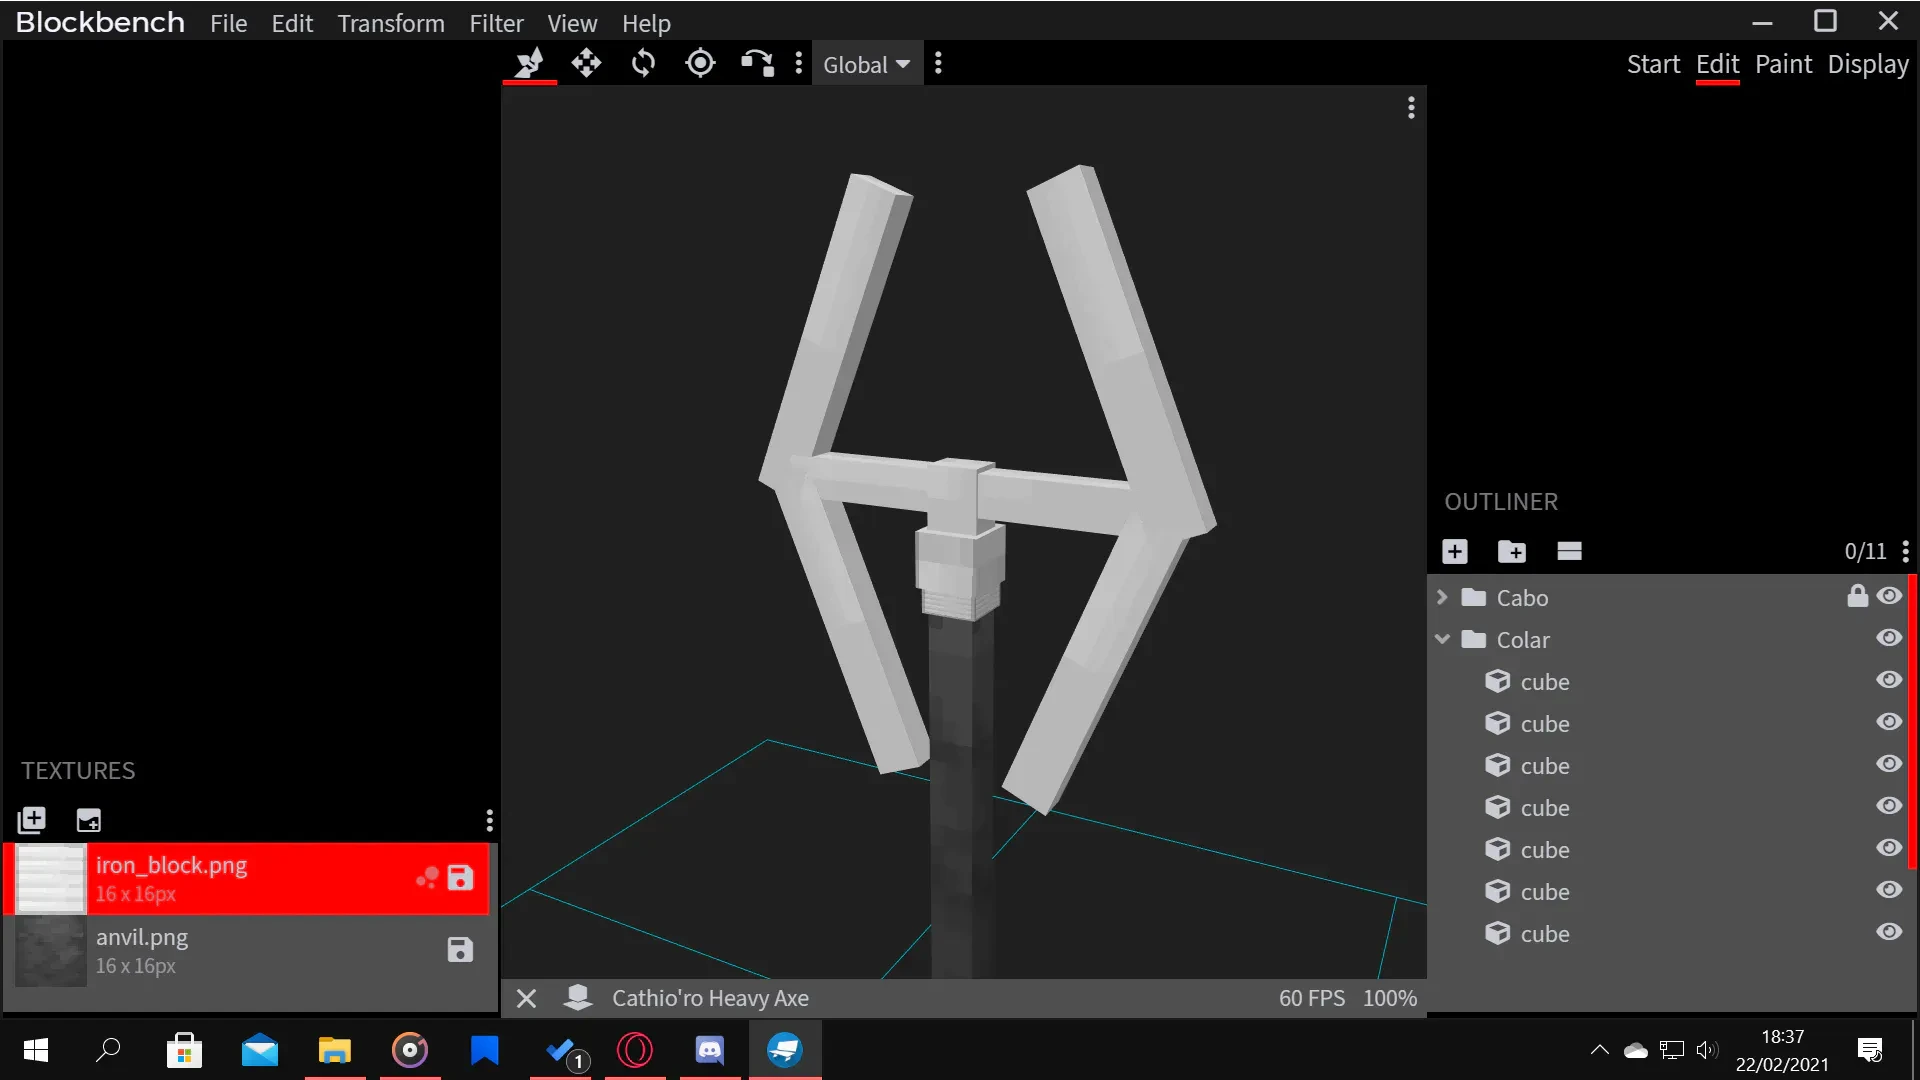The height and width of the screenshot is (1080, 1920).
Task: Click the Add Group icon in Outliner
Action: pos(1512,551)
